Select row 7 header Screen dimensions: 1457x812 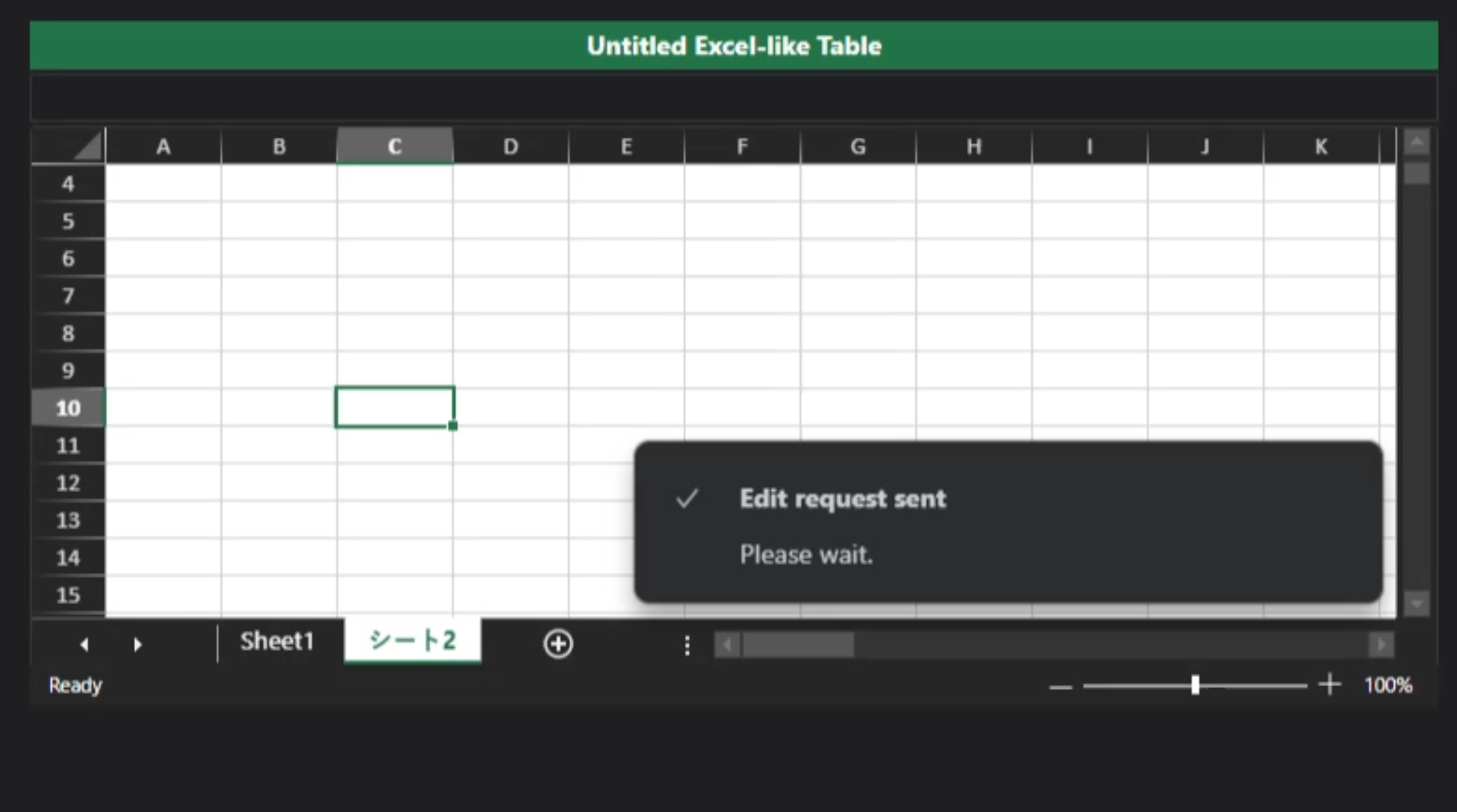point(68,296)
